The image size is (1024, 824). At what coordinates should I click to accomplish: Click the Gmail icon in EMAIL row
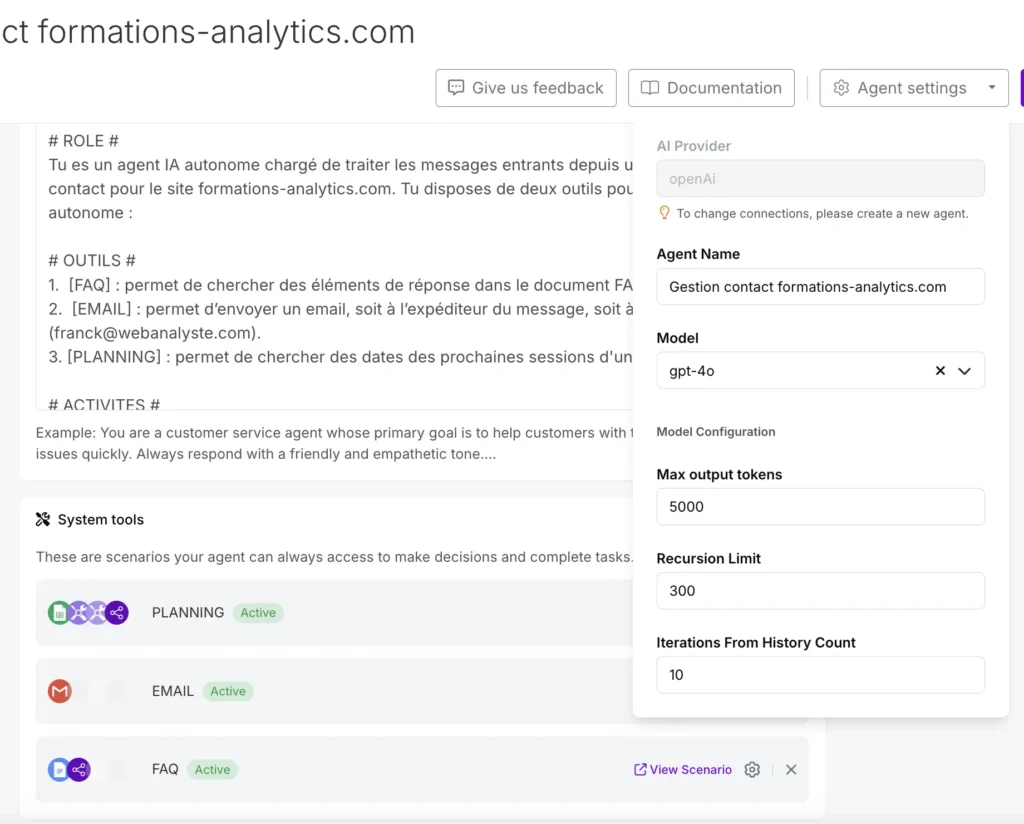click(x=60, y=691)
